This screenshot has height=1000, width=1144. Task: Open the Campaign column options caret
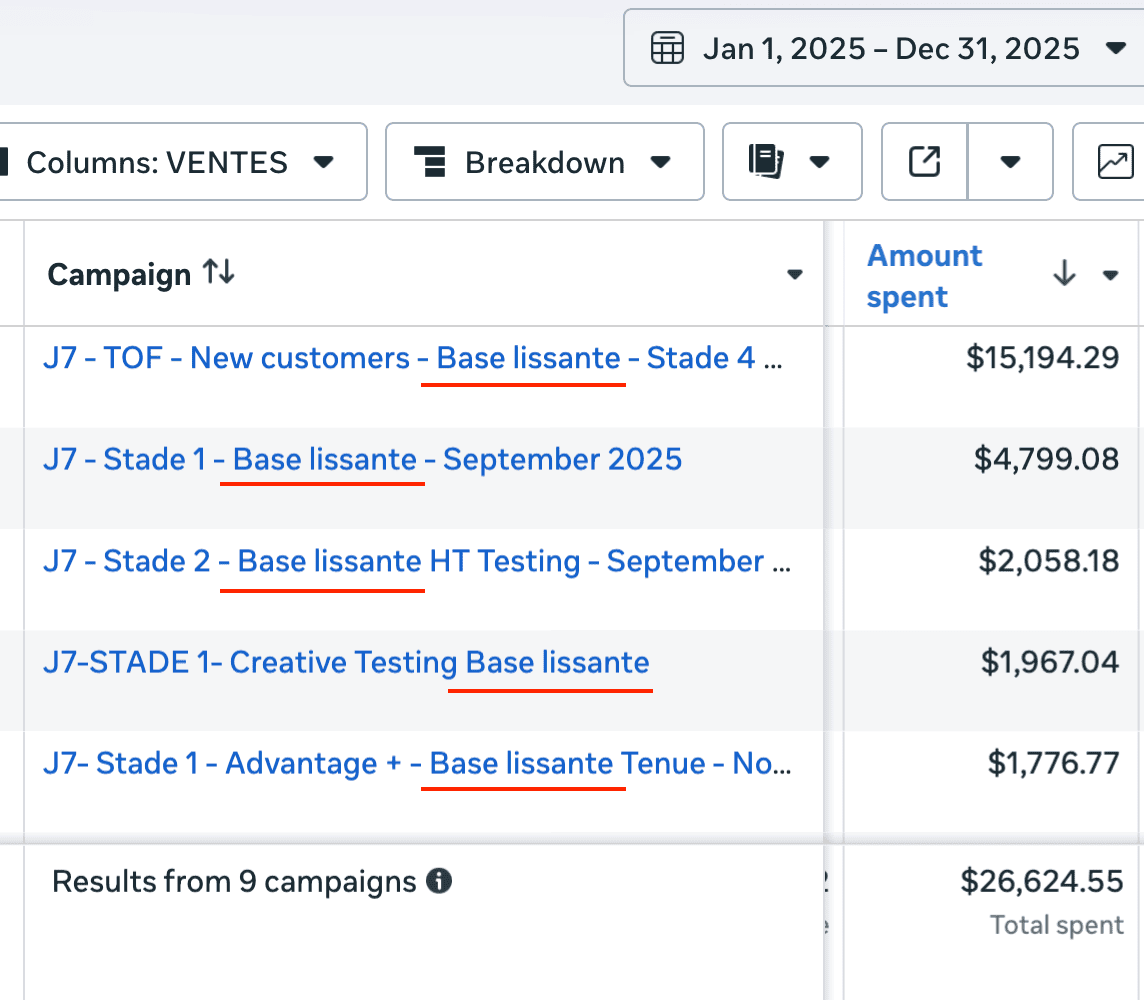[x=795, y=275]
